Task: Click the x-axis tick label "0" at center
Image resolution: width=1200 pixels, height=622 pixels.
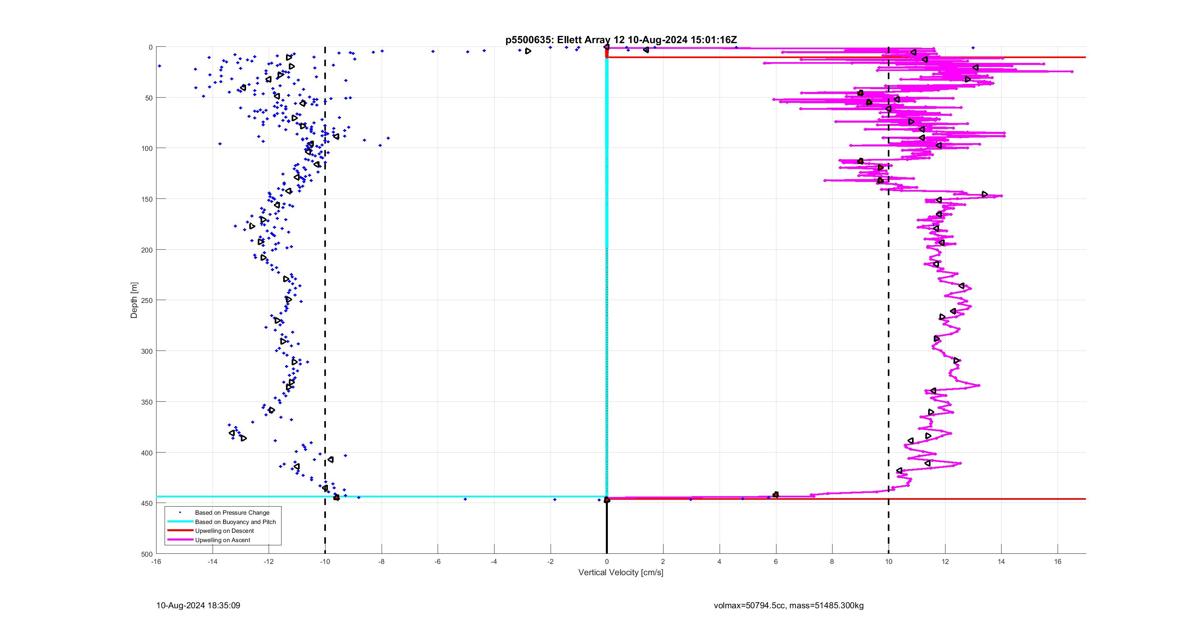Action: (607, 562)
